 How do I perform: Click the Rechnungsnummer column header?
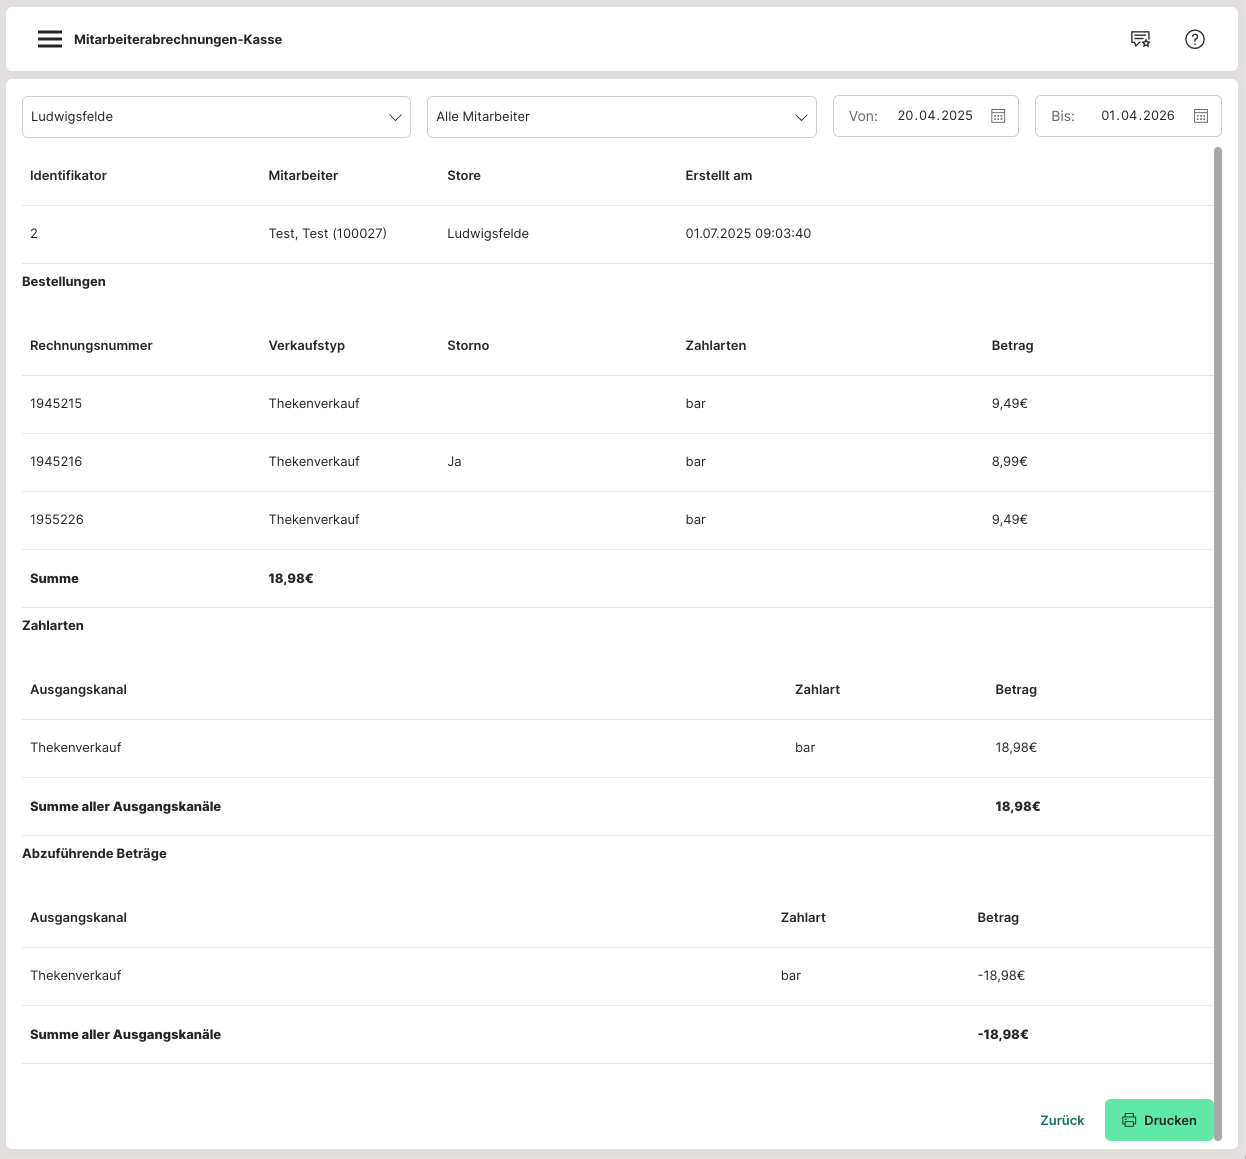tap(91, 346)
